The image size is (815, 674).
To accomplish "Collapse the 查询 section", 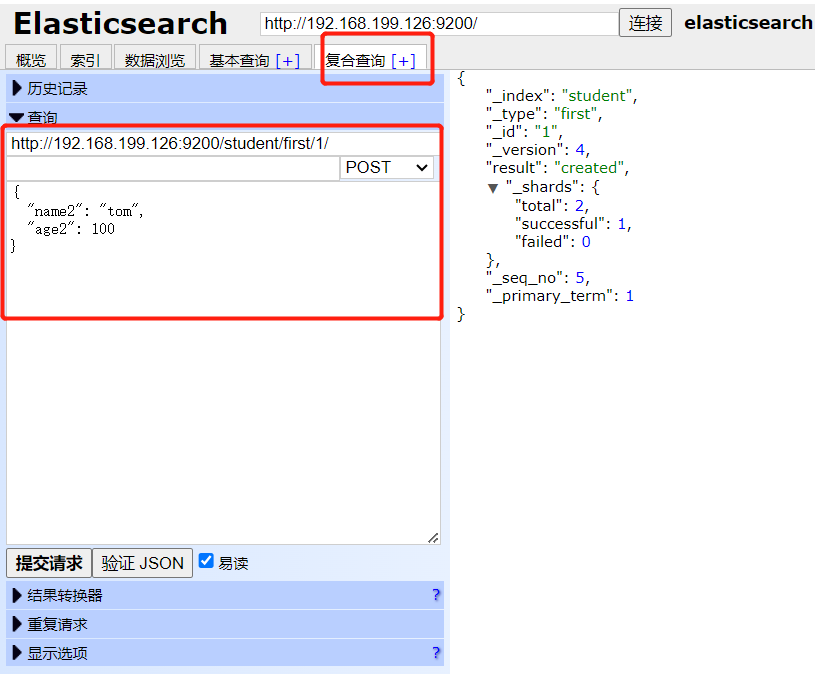I will (x=225, y=117).
